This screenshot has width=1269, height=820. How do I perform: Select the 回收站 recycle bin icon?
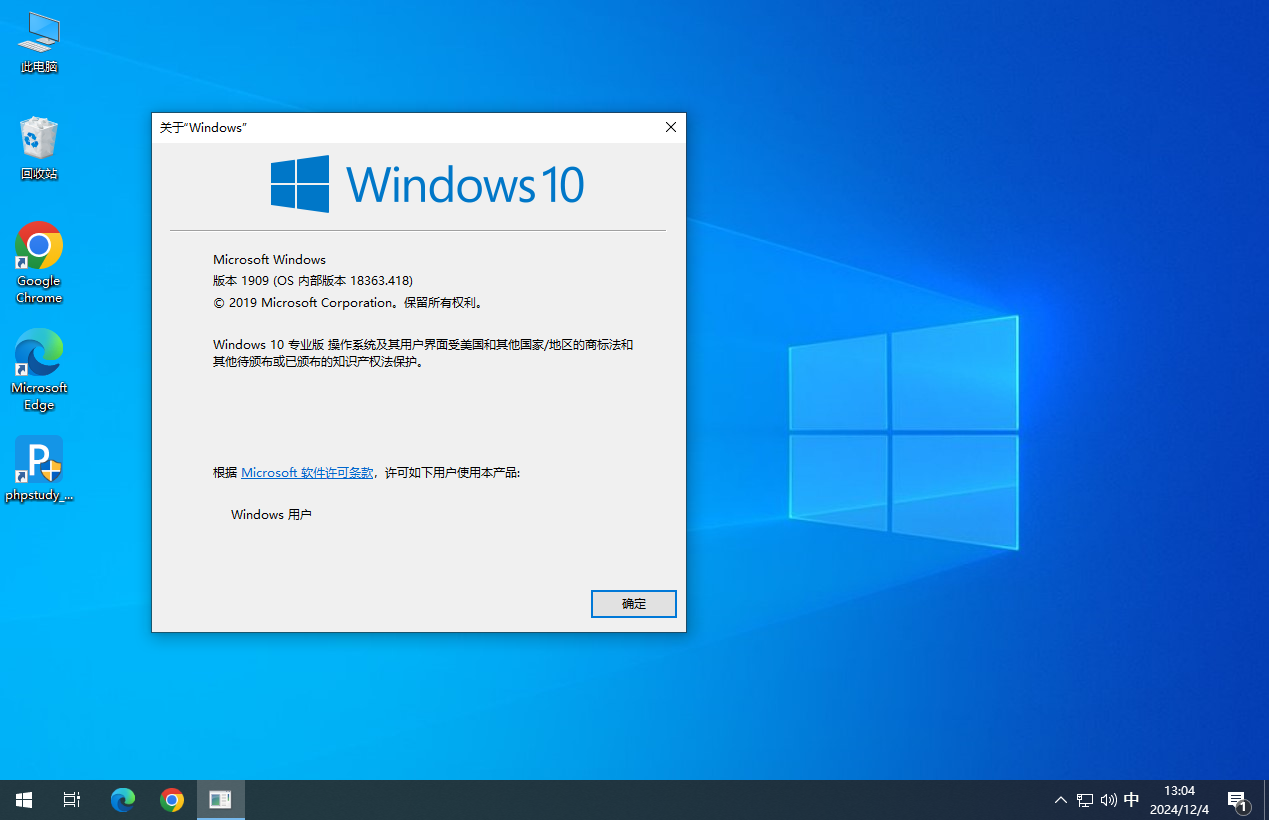click(39, 147)
